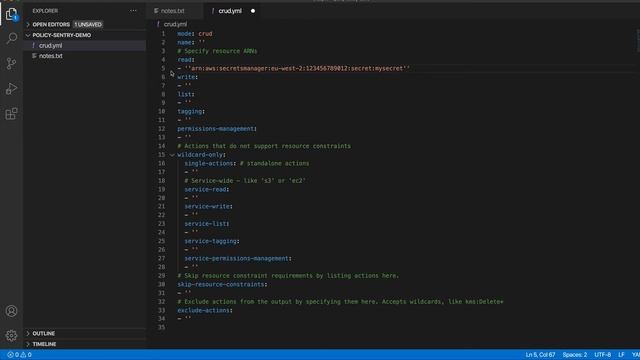This screenshot has width=640, height=360.
Task: Click the 'exclude-actions:' key
Action: pos(204,310)
